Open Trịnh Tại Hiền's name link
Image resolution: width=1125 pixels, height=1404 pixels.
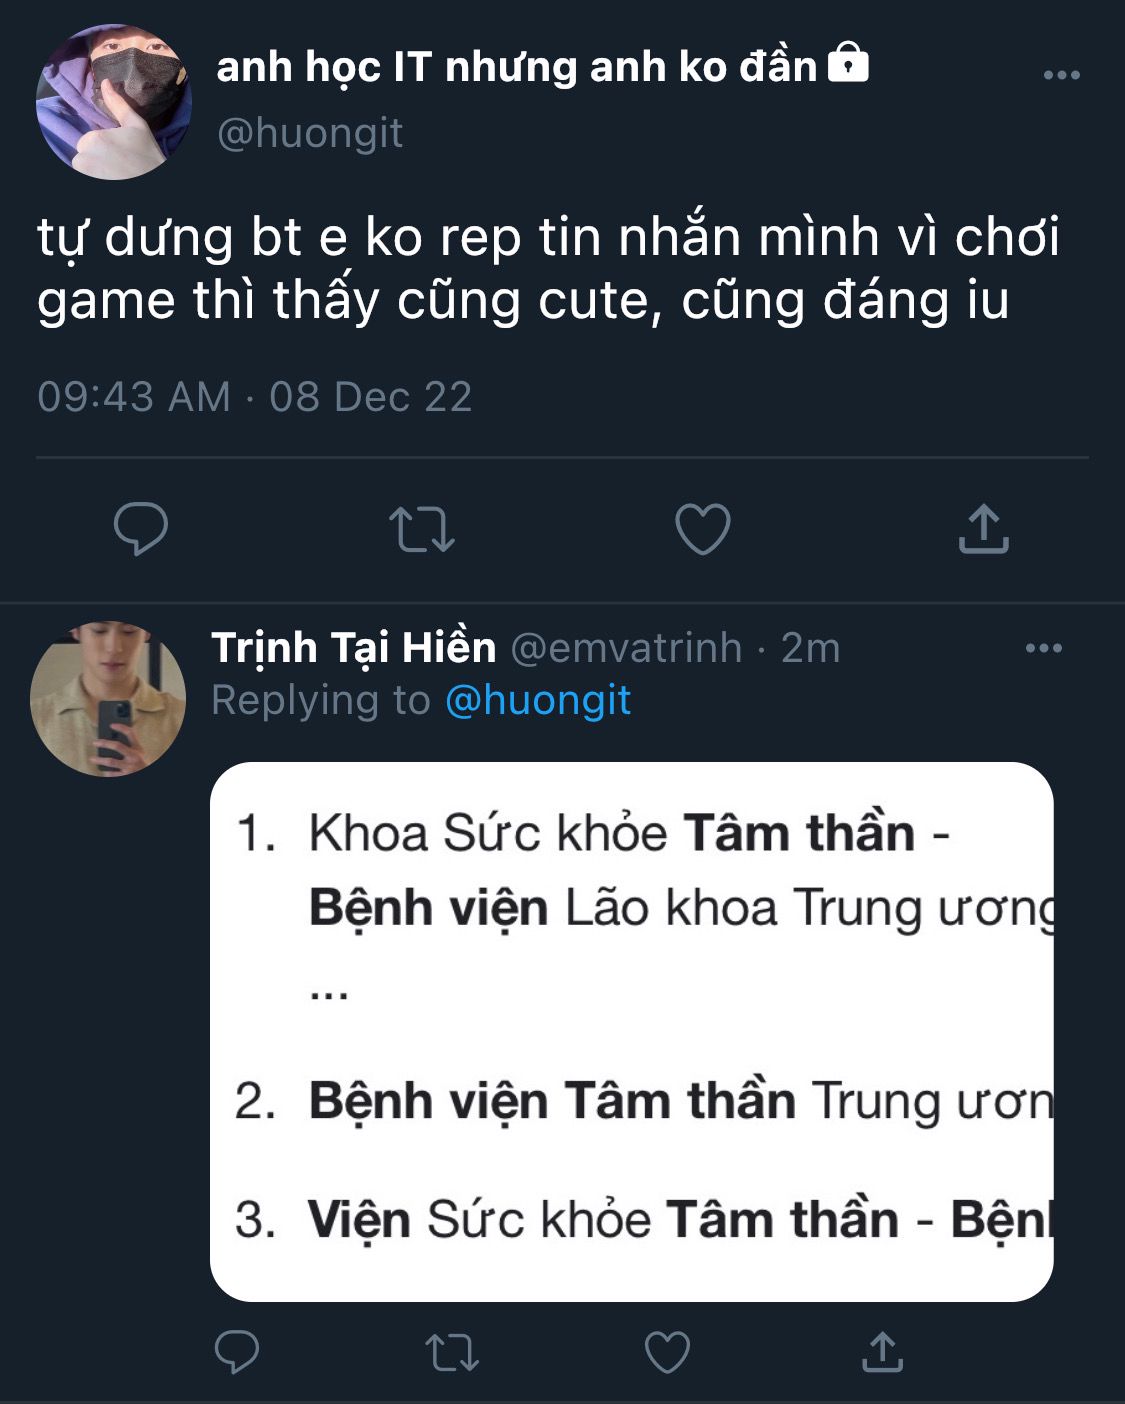(x=353, y=648)
